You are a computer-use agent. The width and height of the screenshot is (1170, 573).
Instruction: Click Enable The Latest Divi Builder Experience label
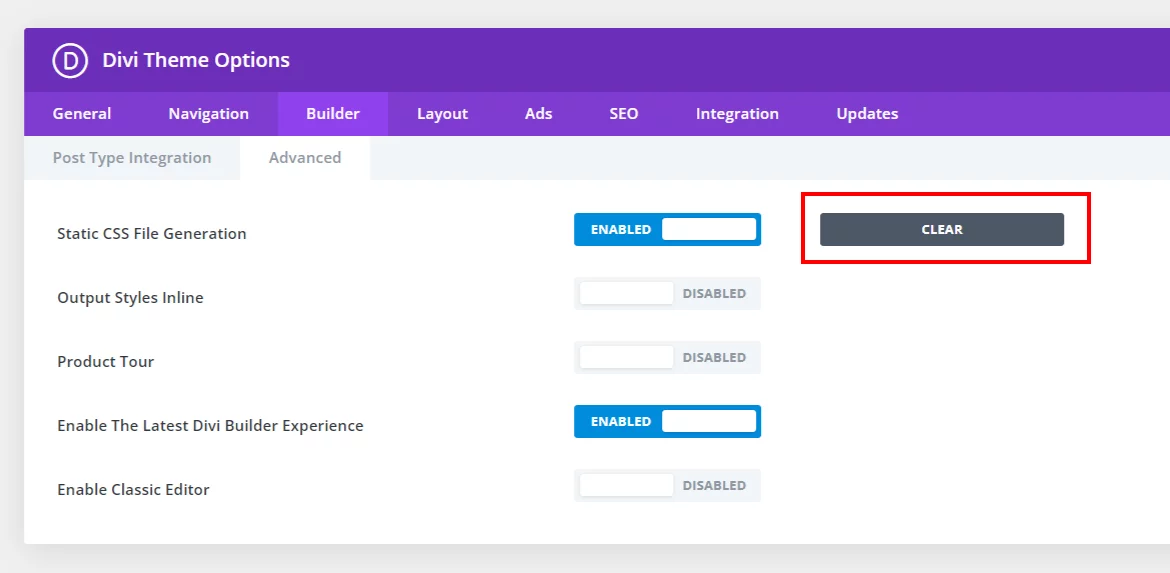click(210, 426)
